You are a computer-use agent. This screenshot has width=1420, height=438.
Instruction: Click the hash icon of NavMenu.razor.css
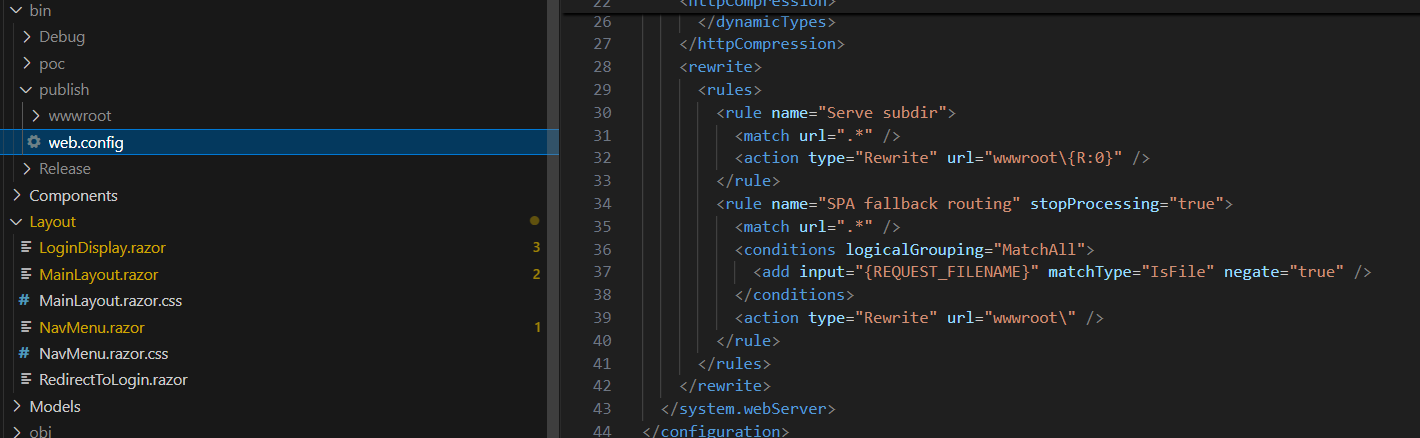point(24,353)
